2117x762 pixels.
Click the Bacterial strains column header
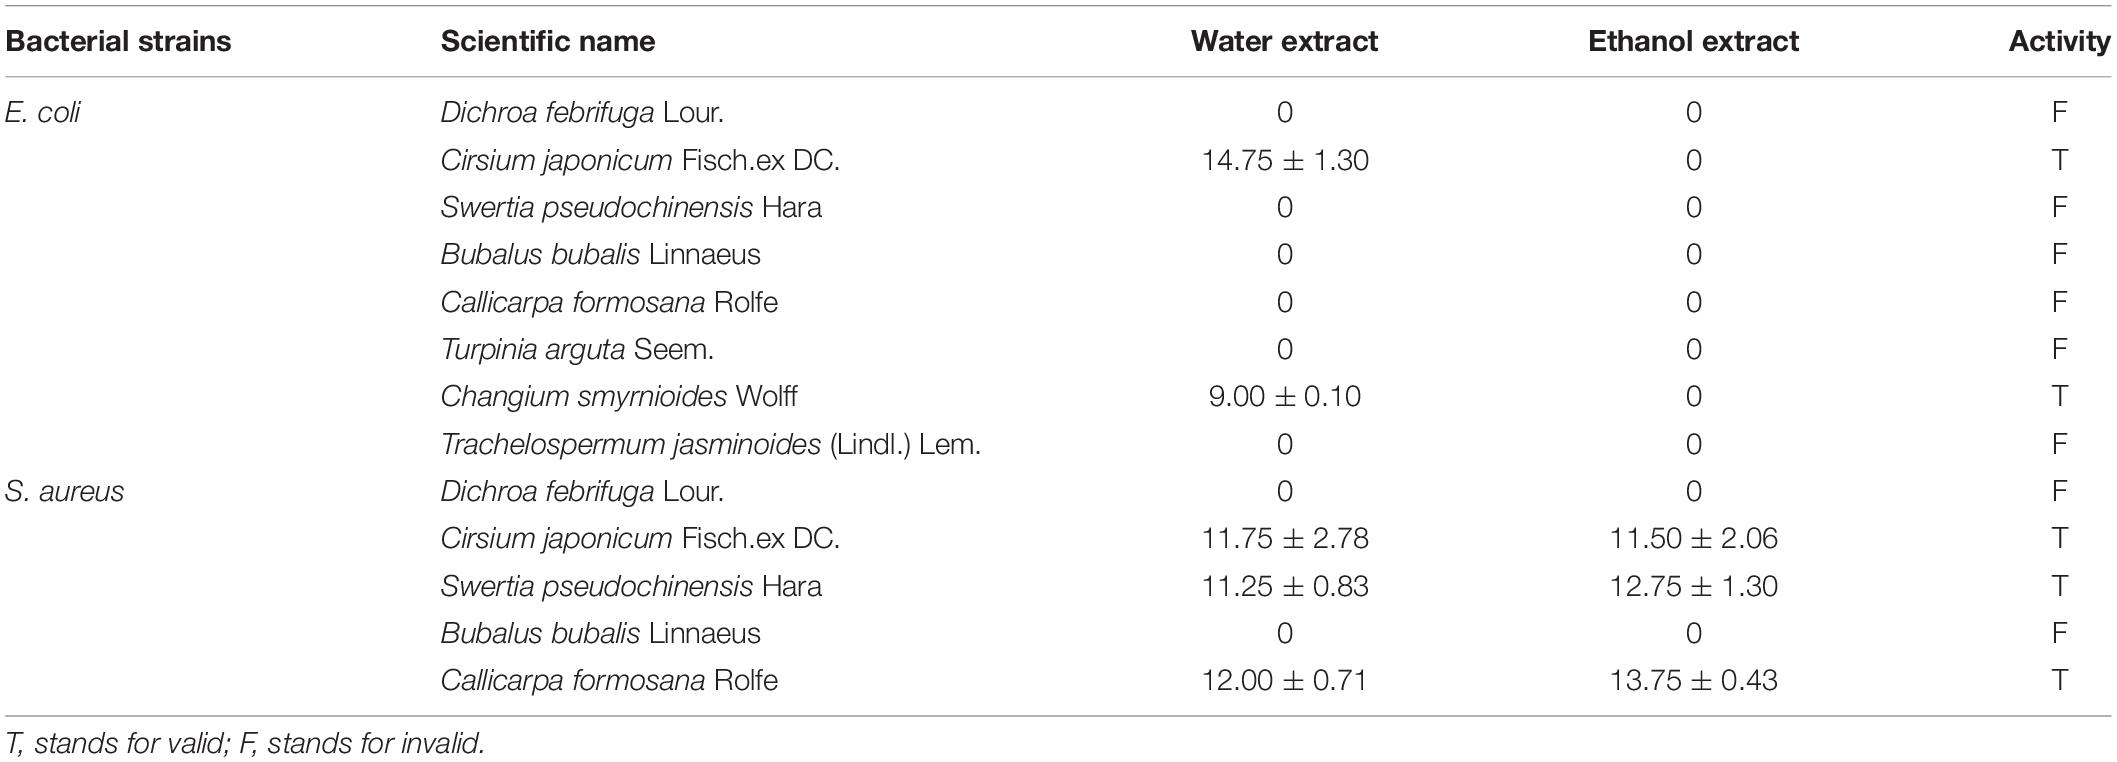(x=118, y=41)
